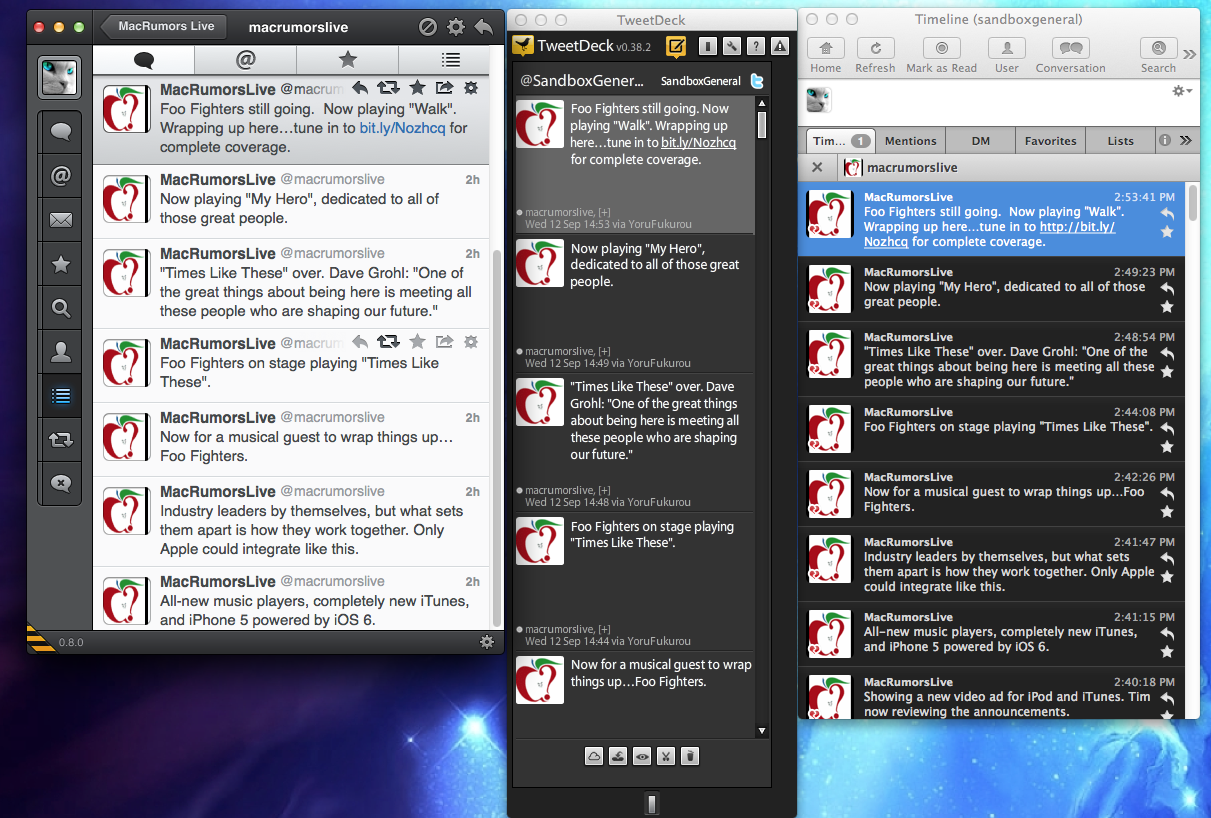Retweet the "Walk" tweet in left window

tap(389, 89)
